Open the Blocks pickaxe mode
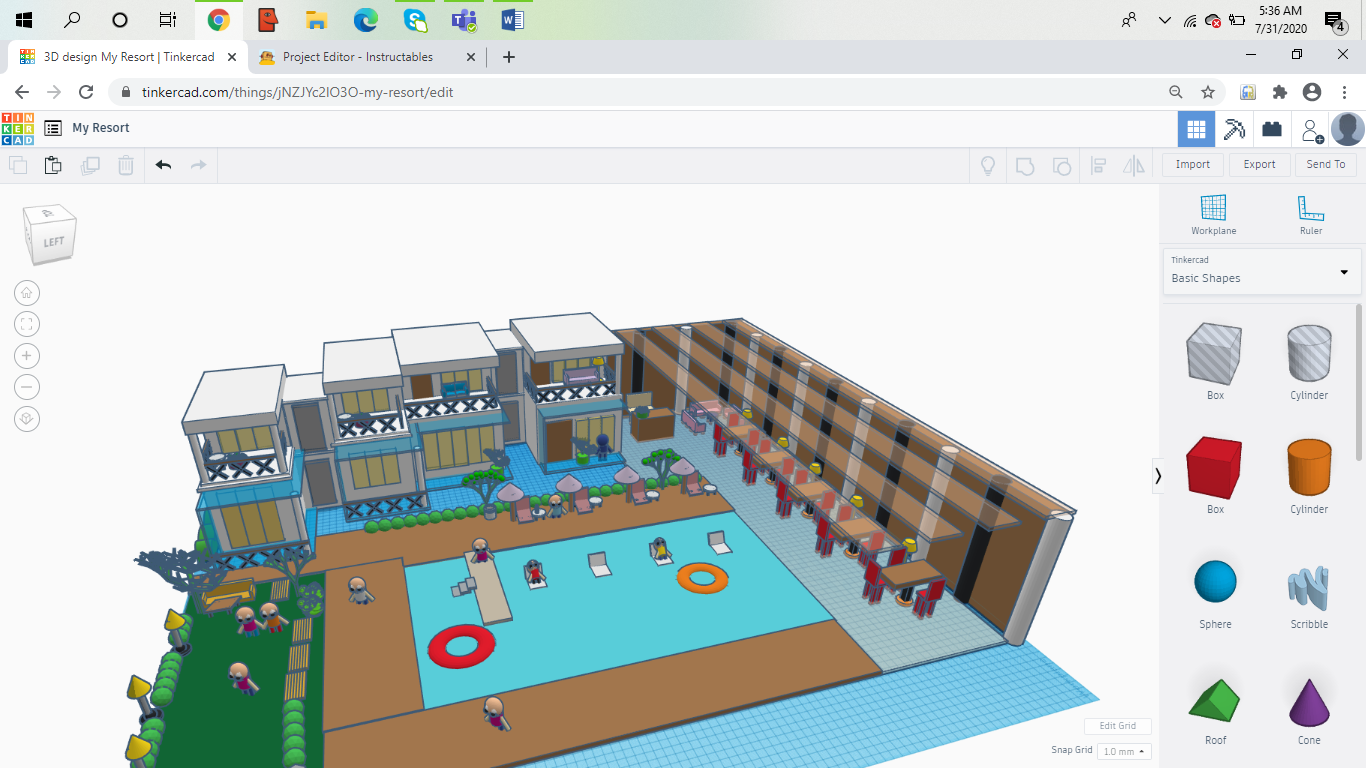Image resolution: width=1366 pixels, height=768 pixels. (x=1234, y=129)
